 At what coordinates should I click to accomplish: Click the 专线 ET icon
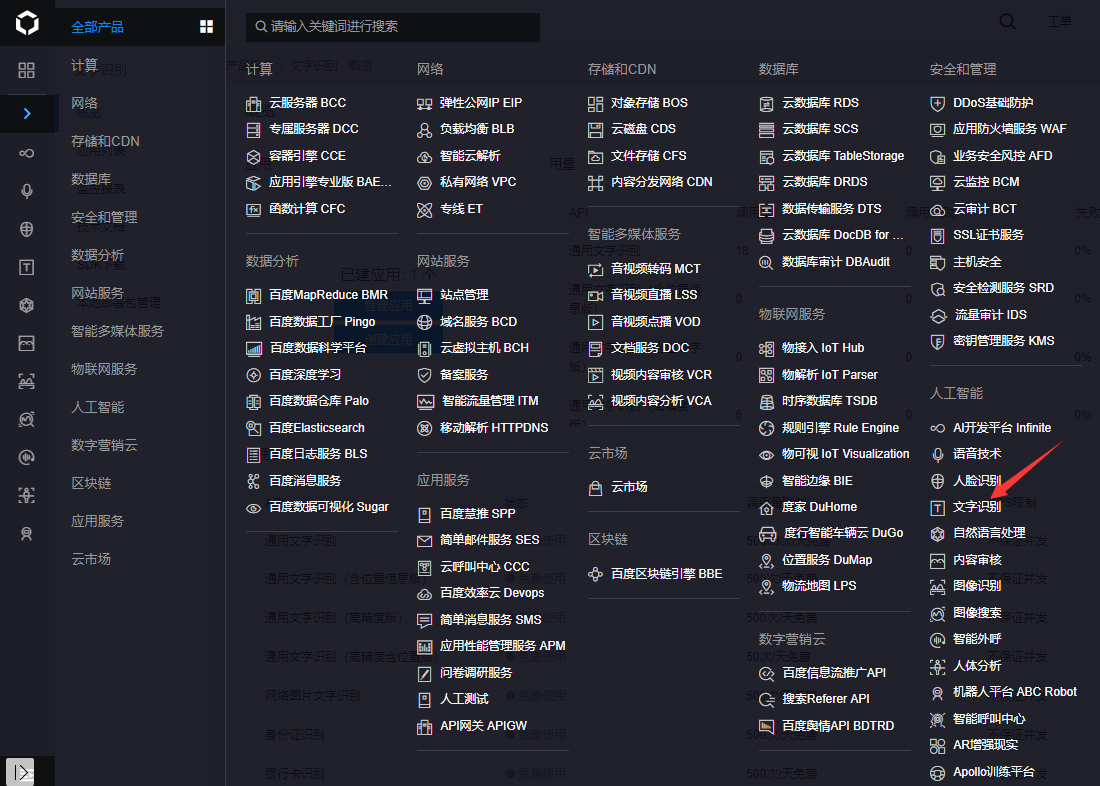424,209
